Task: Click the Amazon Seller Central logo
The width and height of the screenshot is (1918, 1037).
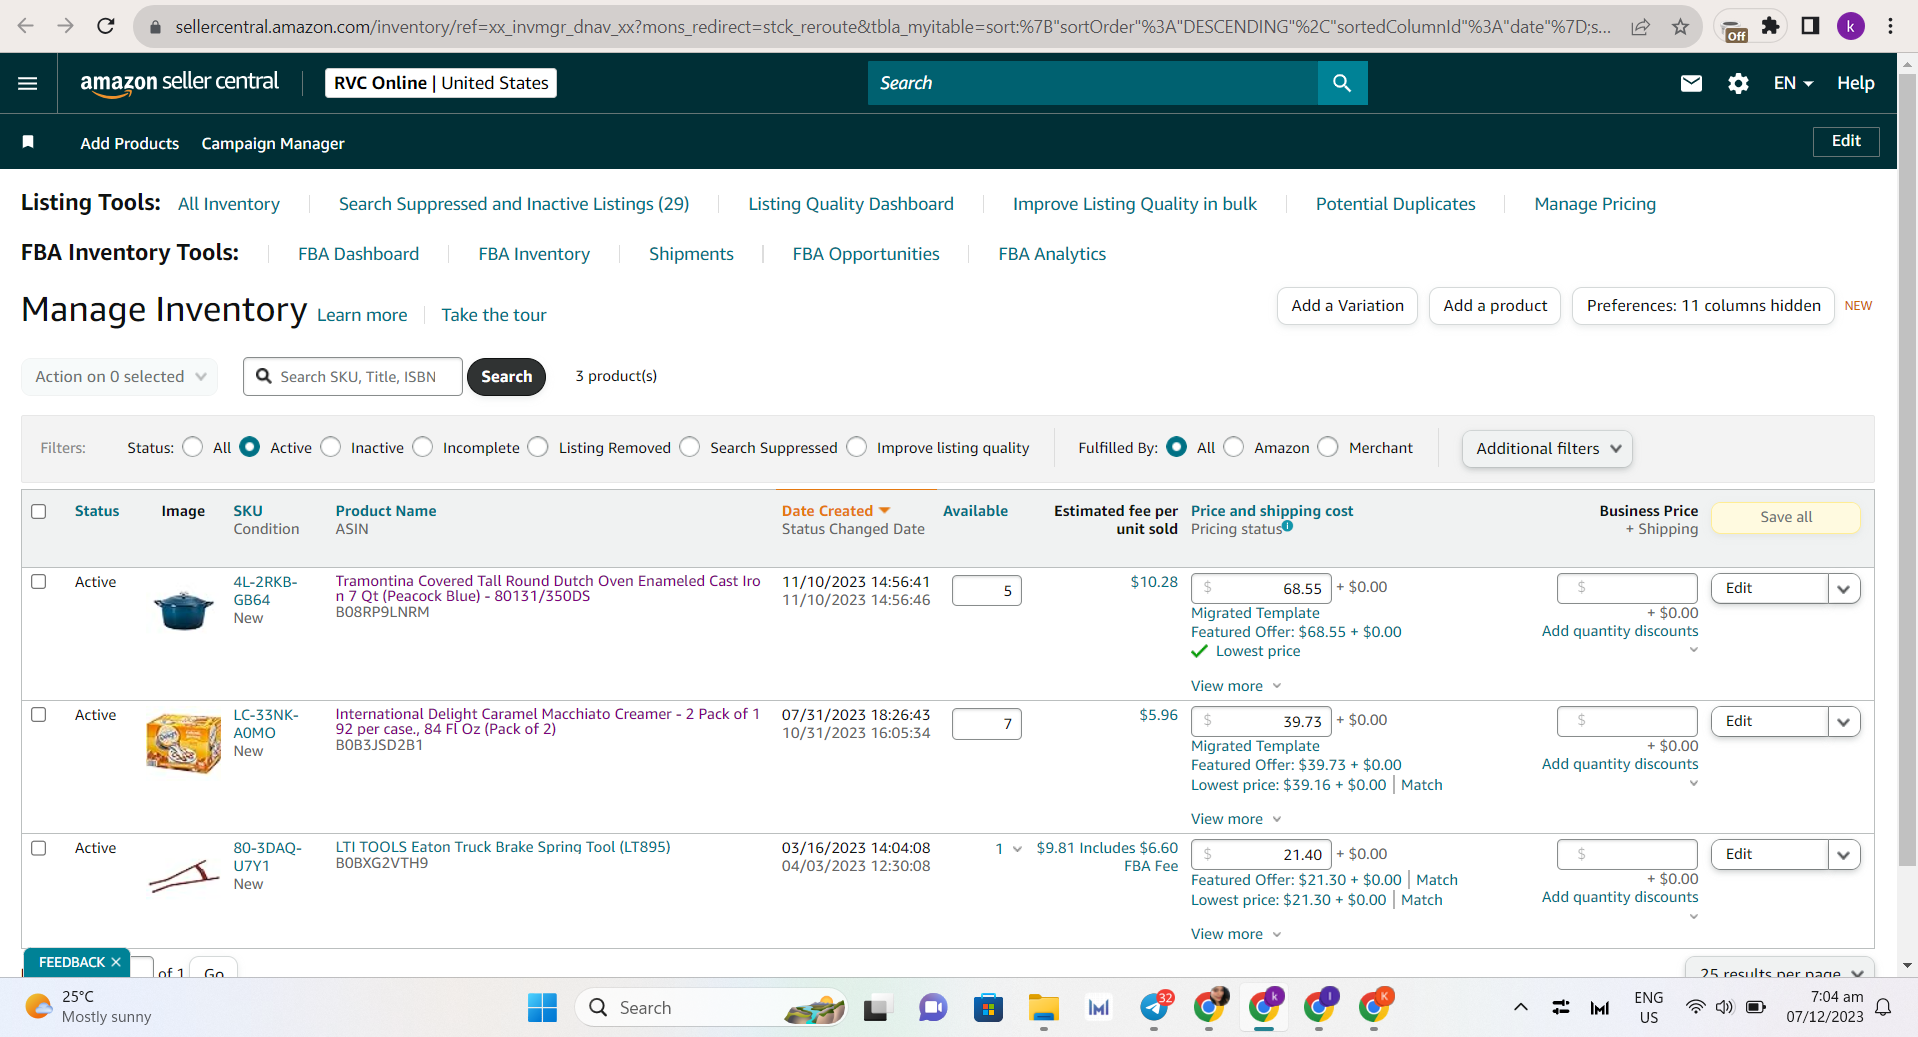Action: pos(180,83)
